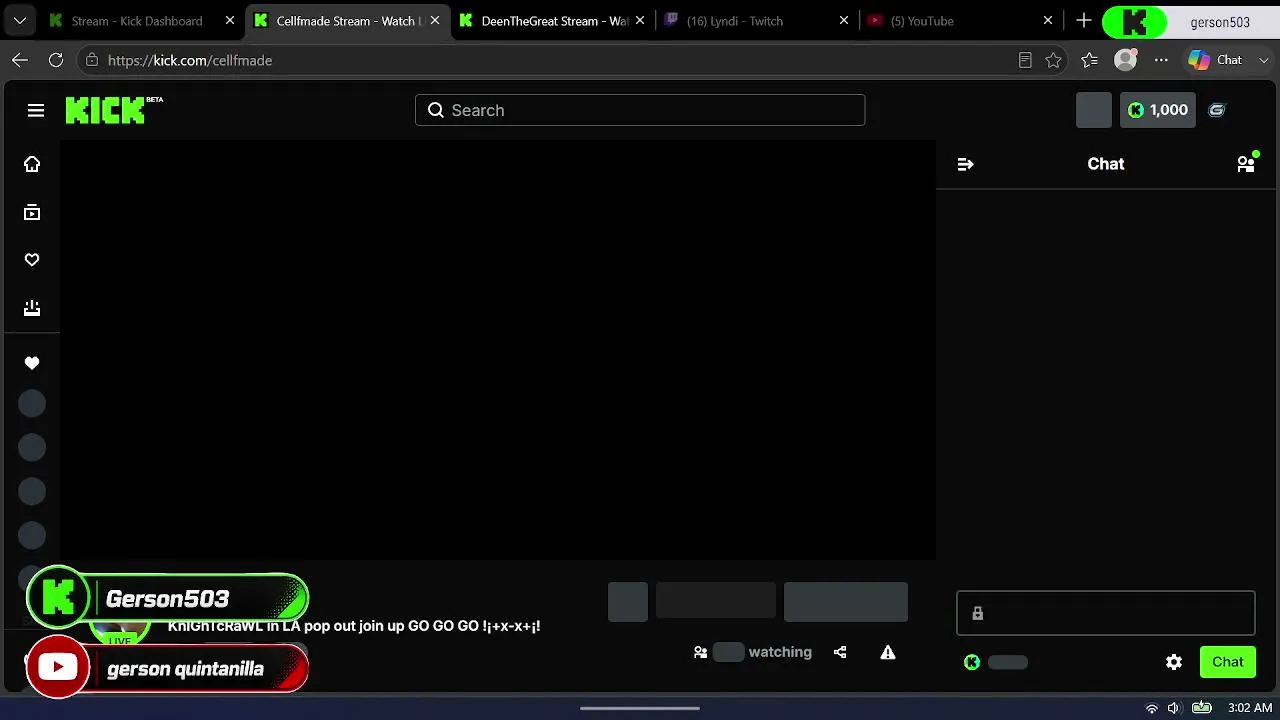This screenshot has height=720, width=1280.
Task: Open reader view icon in address bar
Action: click(x=1025, y=60)
